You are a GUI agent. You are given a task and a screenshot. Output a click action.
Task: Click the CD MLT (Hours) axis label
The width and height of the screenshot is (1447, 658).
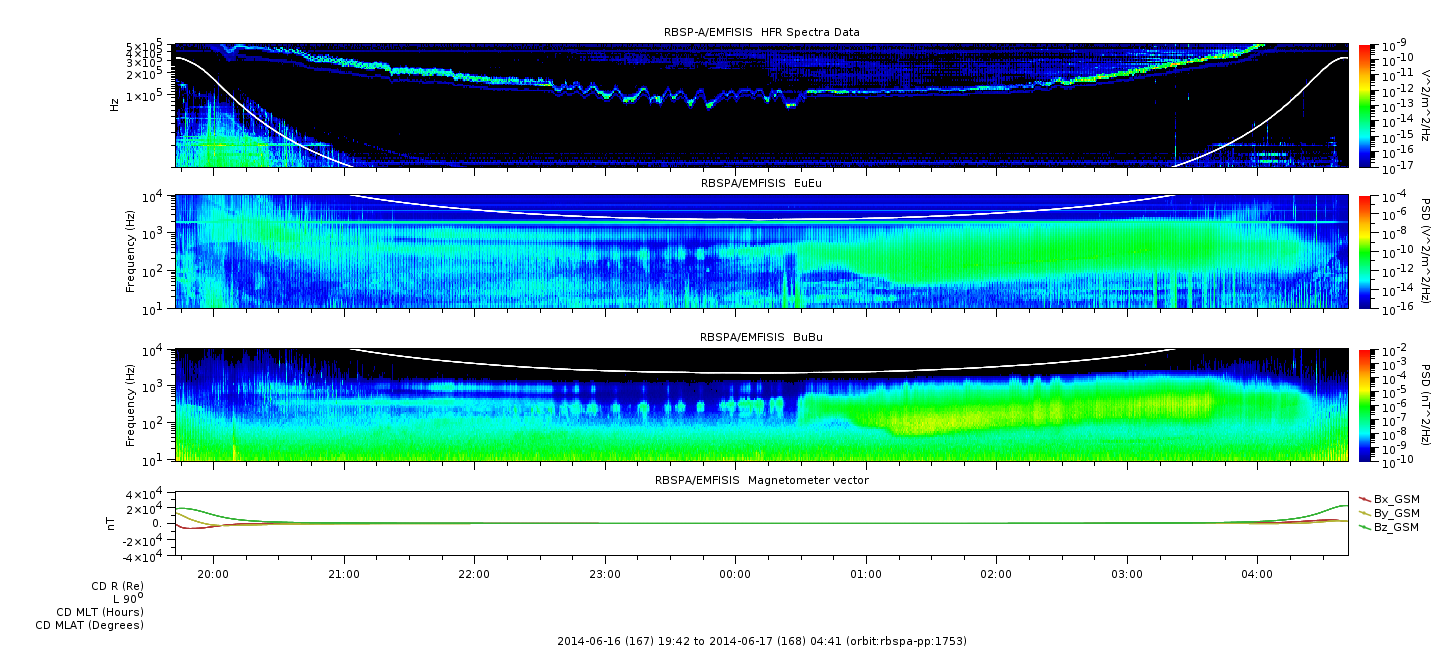pos(99,612)
